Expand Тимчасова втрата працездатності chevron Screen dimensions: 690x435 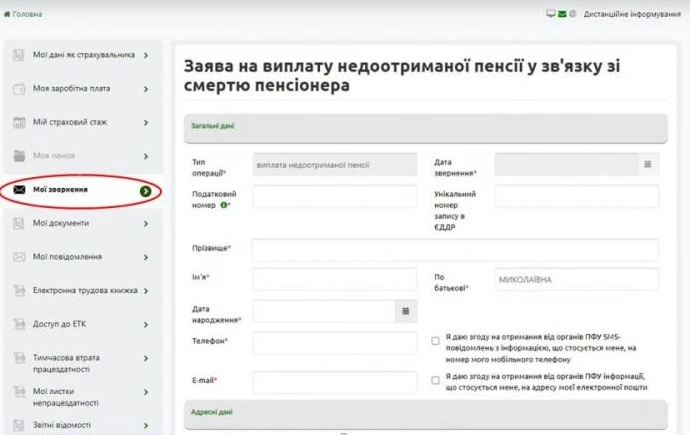[146, 358]
